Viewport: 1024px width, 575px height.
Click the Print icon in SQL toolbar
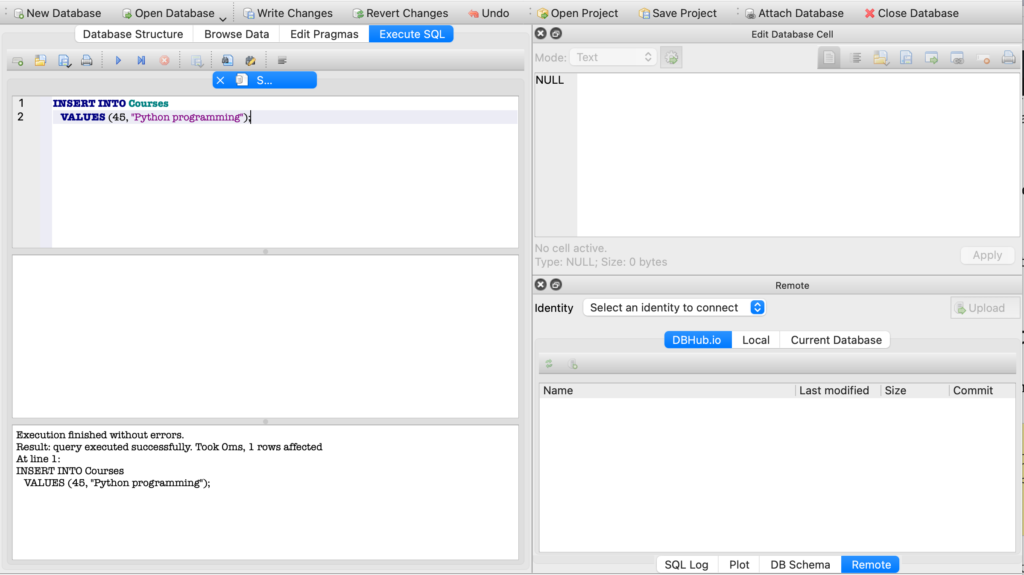pyautogui.click(x=87, y=61)
